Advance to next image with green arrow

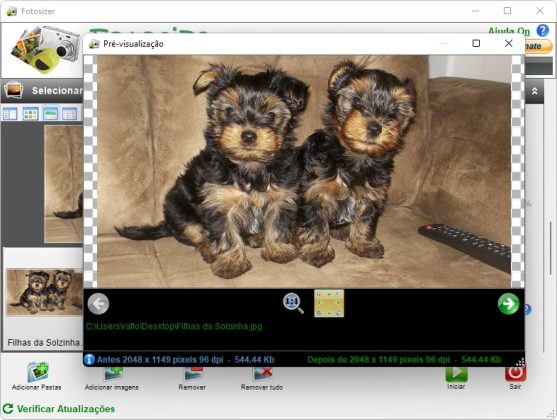pyautogui.click(x=508, y=303)
